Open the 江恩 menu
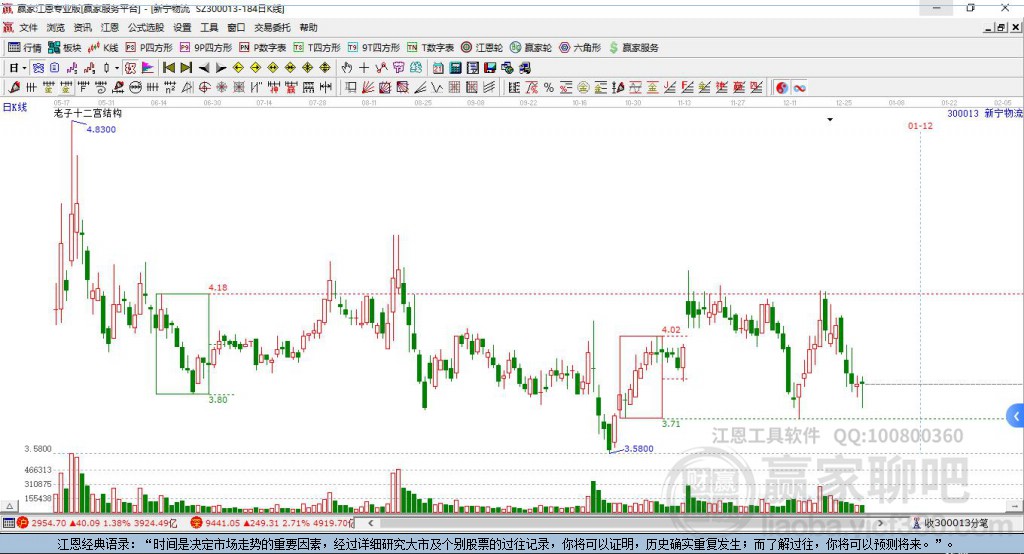This screenshot has height=554, width=1024. click(x=110, y=27)
